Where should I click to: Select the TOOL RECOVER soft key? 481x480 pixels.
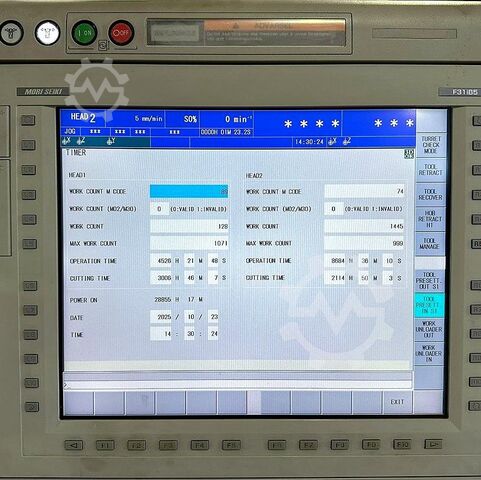430,194
